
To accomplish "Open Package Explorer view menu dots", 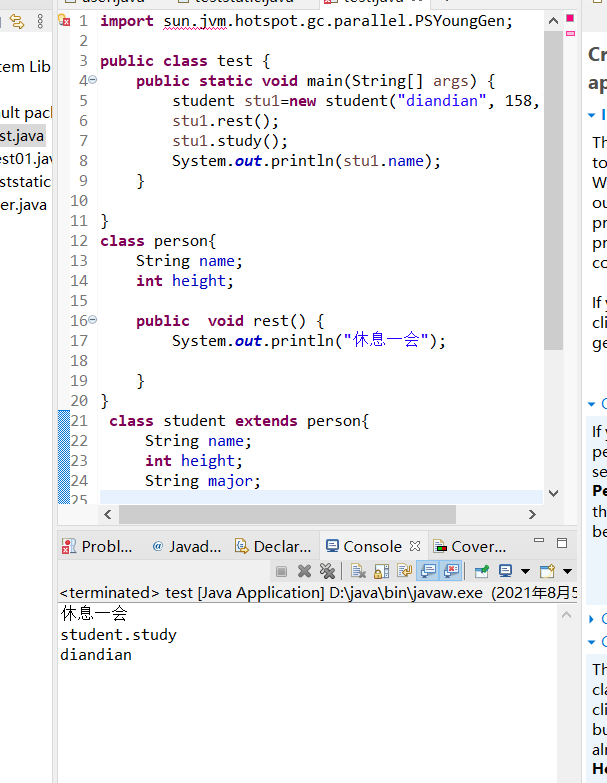I will 40,21.
